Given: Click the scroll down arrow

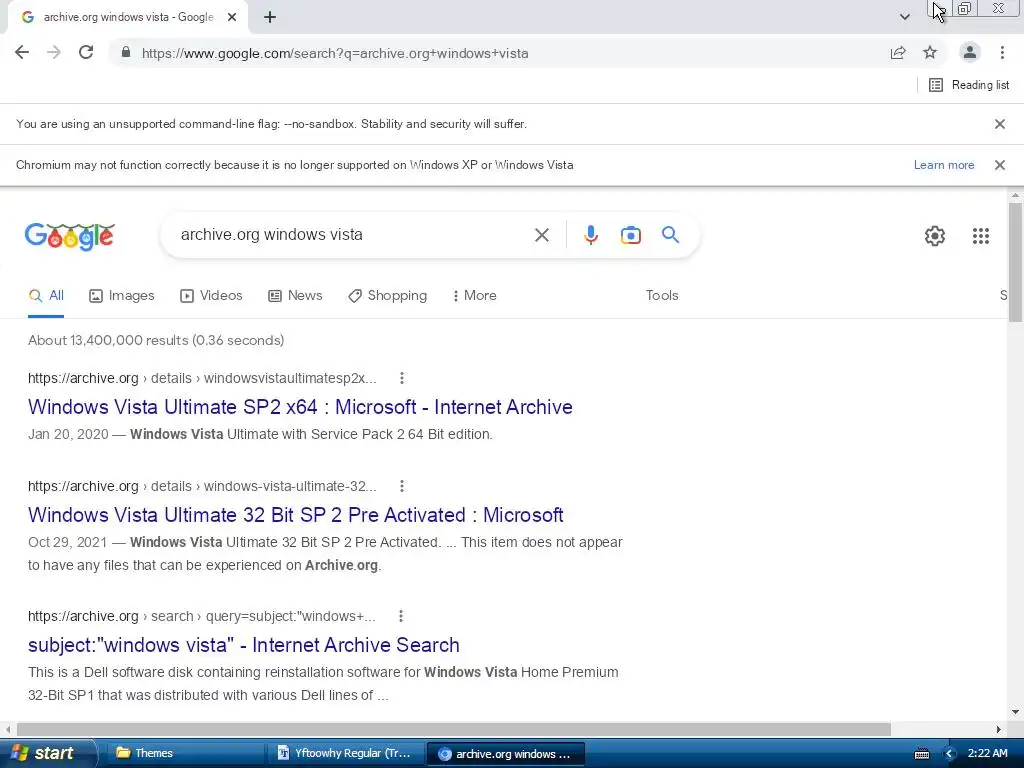Looking at the screenshot, I should [x=1015, y=712].
